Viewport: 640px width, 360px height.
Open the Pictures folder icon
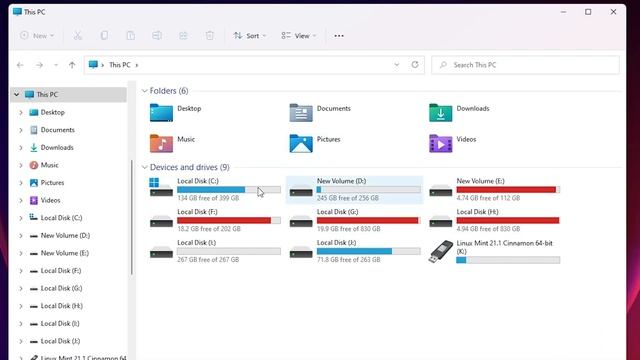(x=301, y=143)
